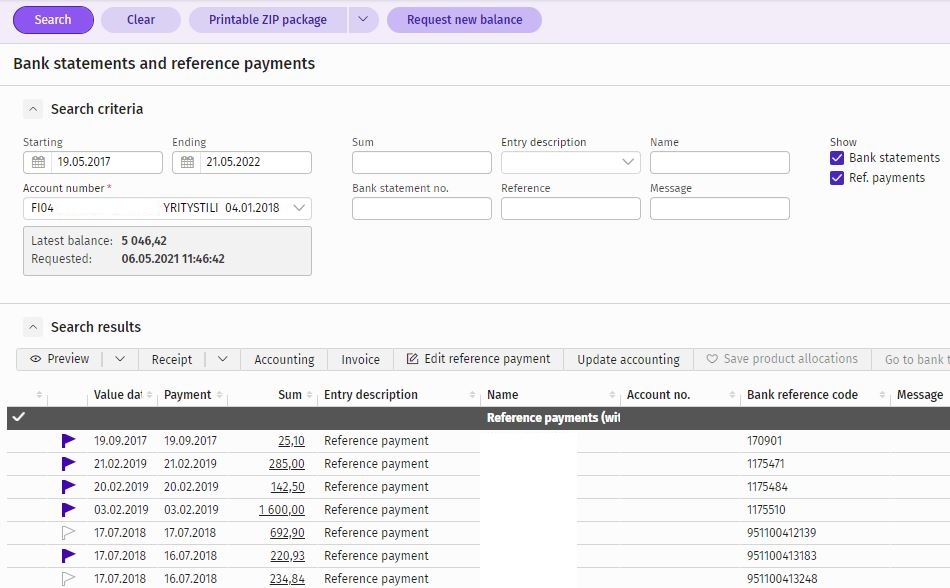
Task: Select the Invoice toolbar item
Action: [x=360, y=360]
